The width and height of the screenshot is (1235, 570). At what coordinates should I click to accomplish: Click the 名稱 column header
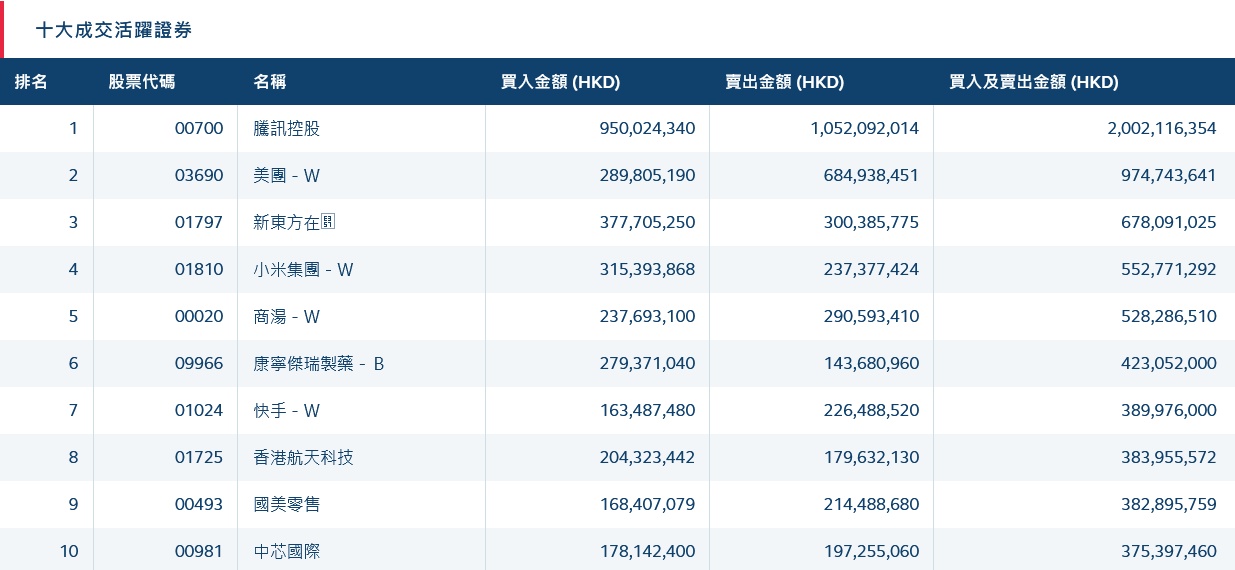[x=270, y=82]
